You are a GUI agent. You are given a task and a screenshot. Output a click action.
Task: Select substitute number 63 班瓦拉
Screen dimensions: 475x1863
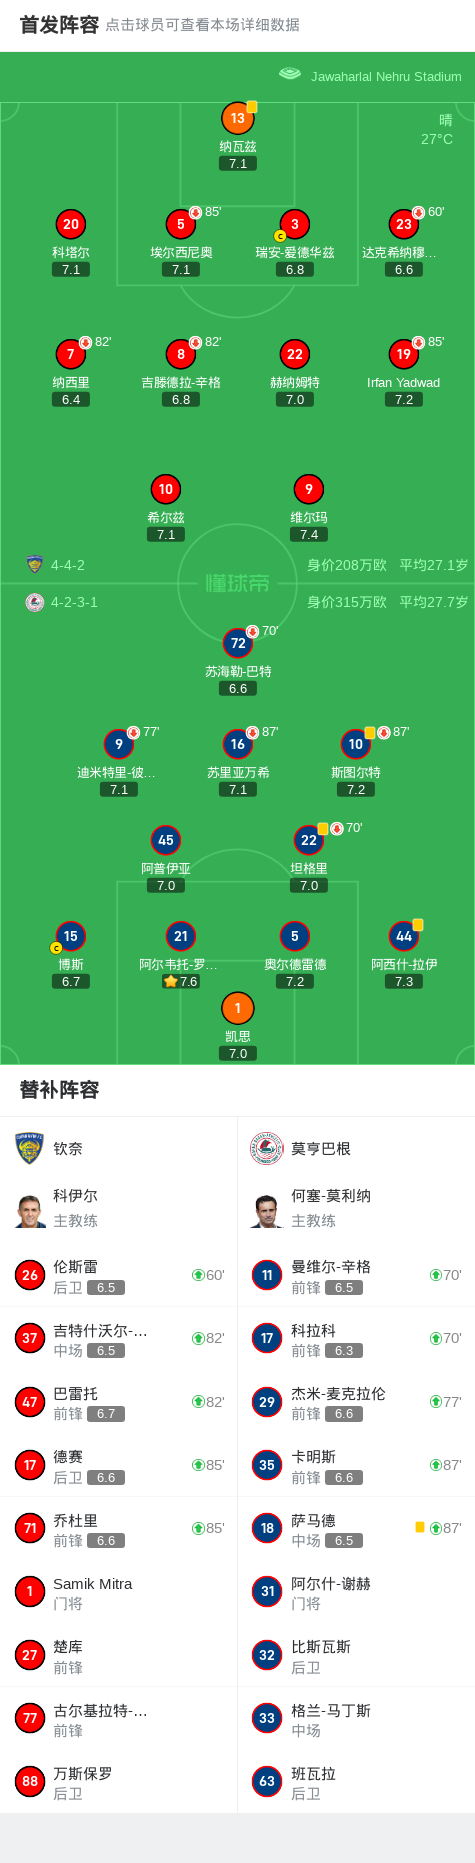356,1781
